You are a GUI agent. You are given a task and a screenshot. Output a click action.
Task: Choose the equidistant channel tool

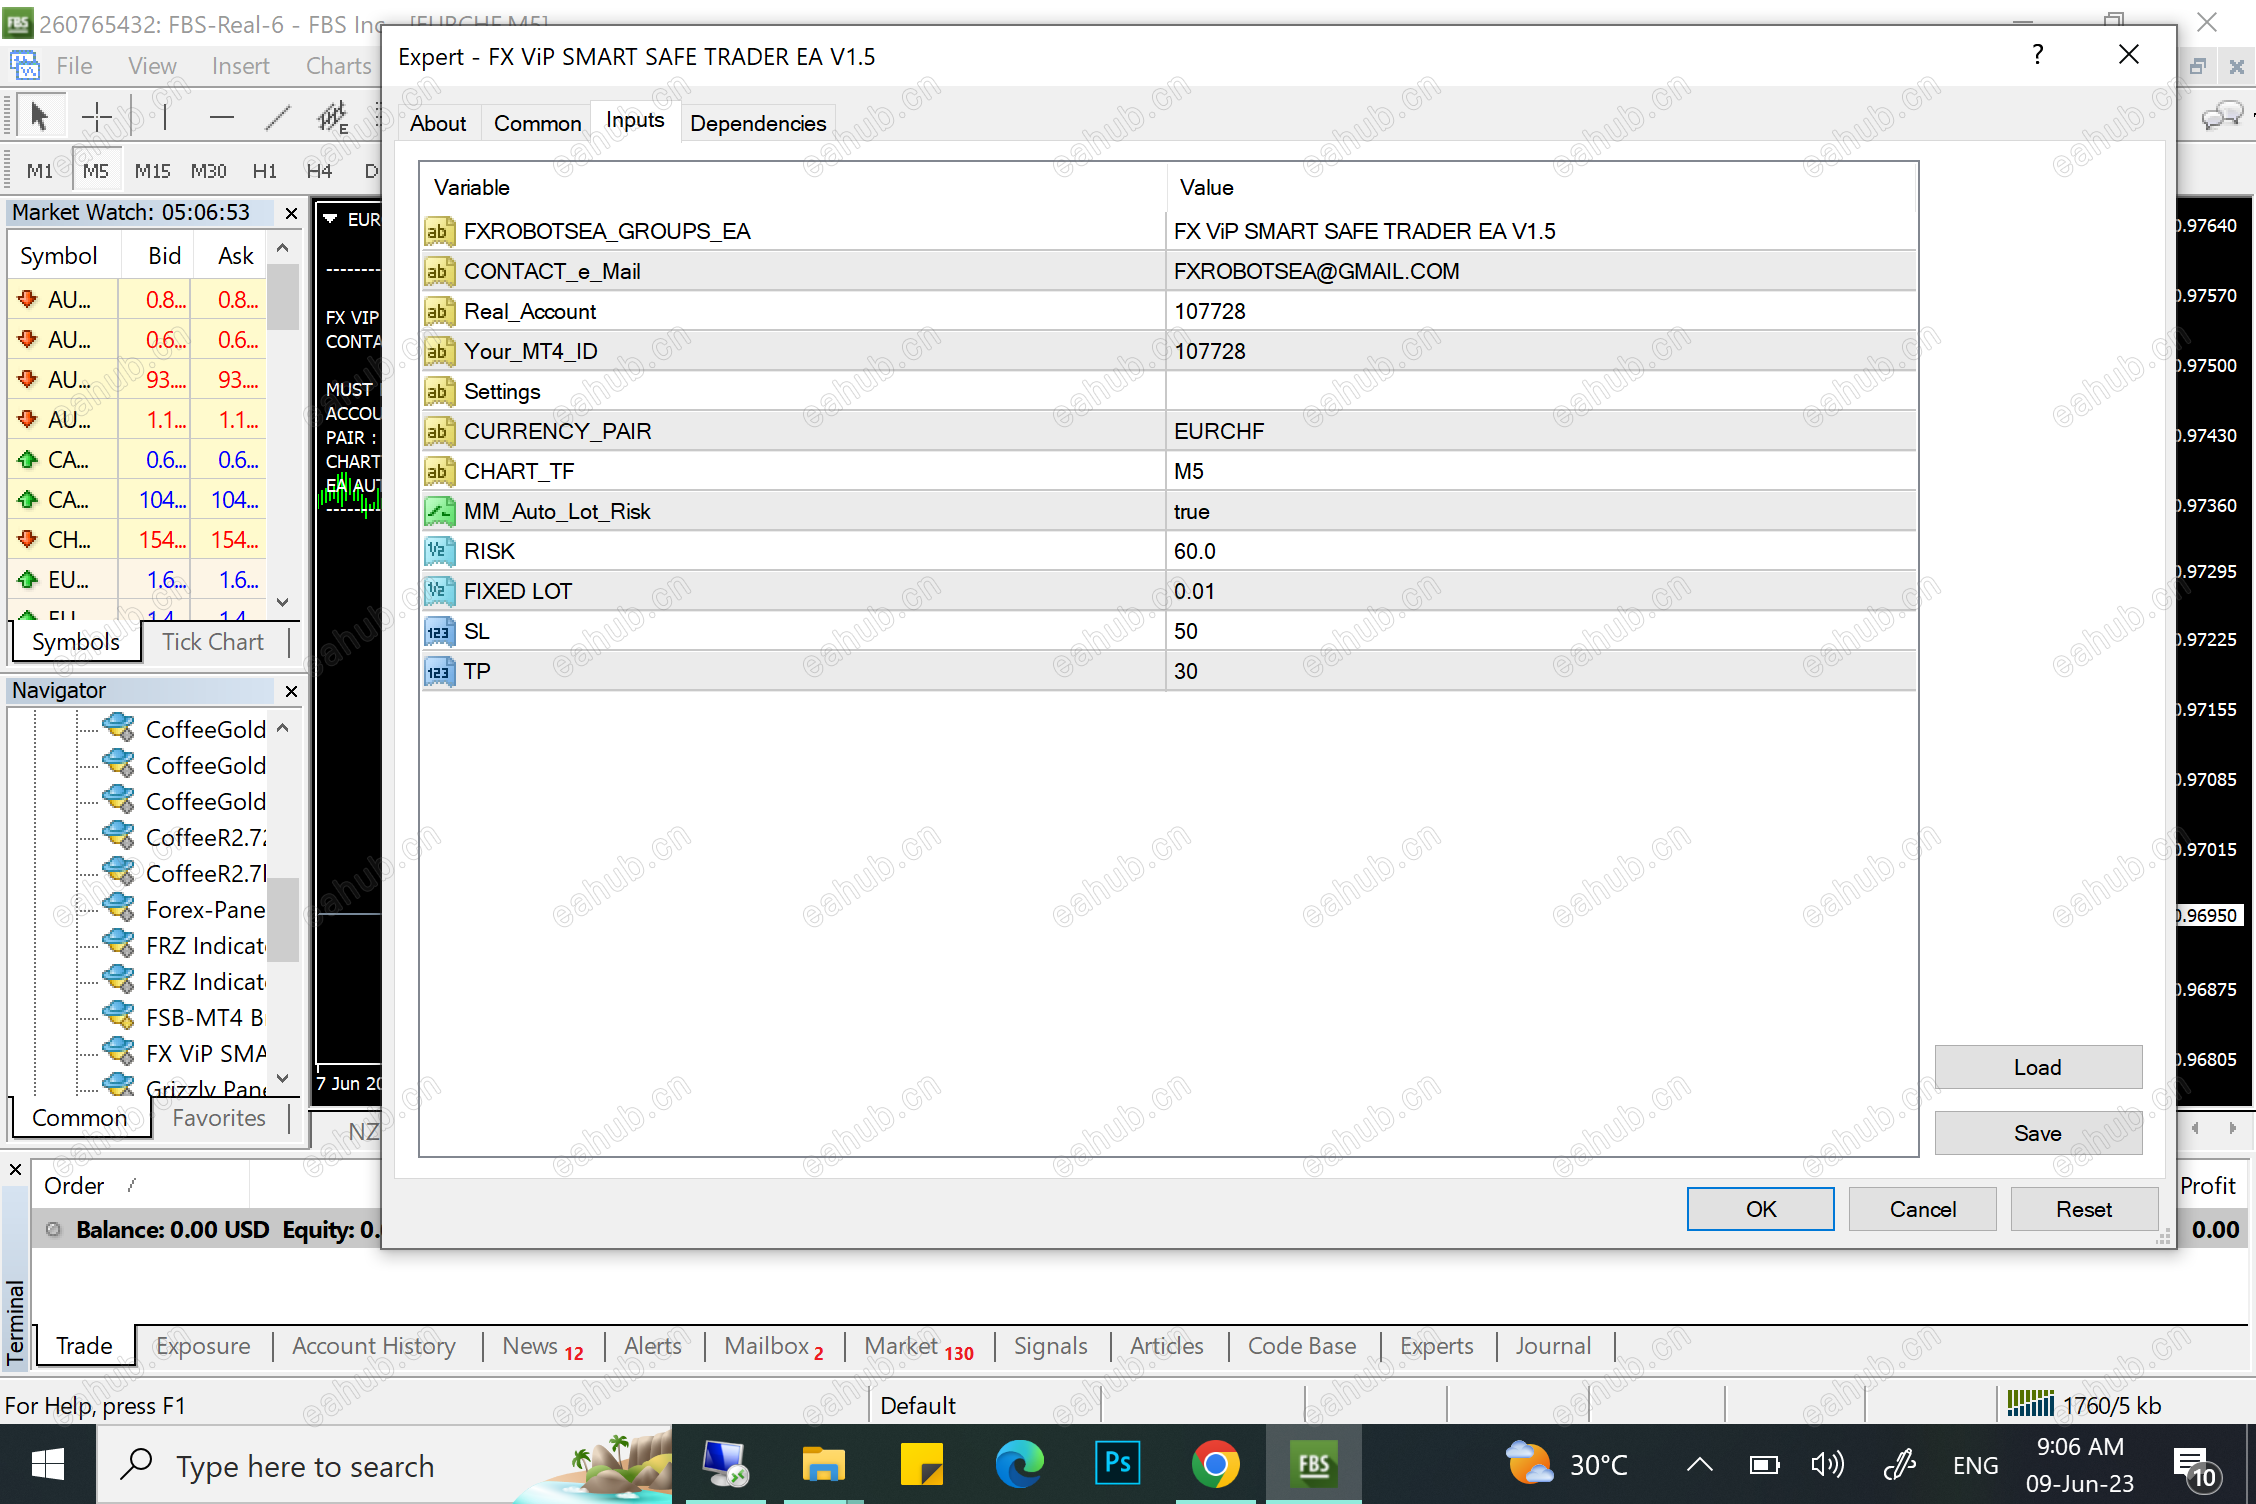pyautogui.click(x=333, y=117)
